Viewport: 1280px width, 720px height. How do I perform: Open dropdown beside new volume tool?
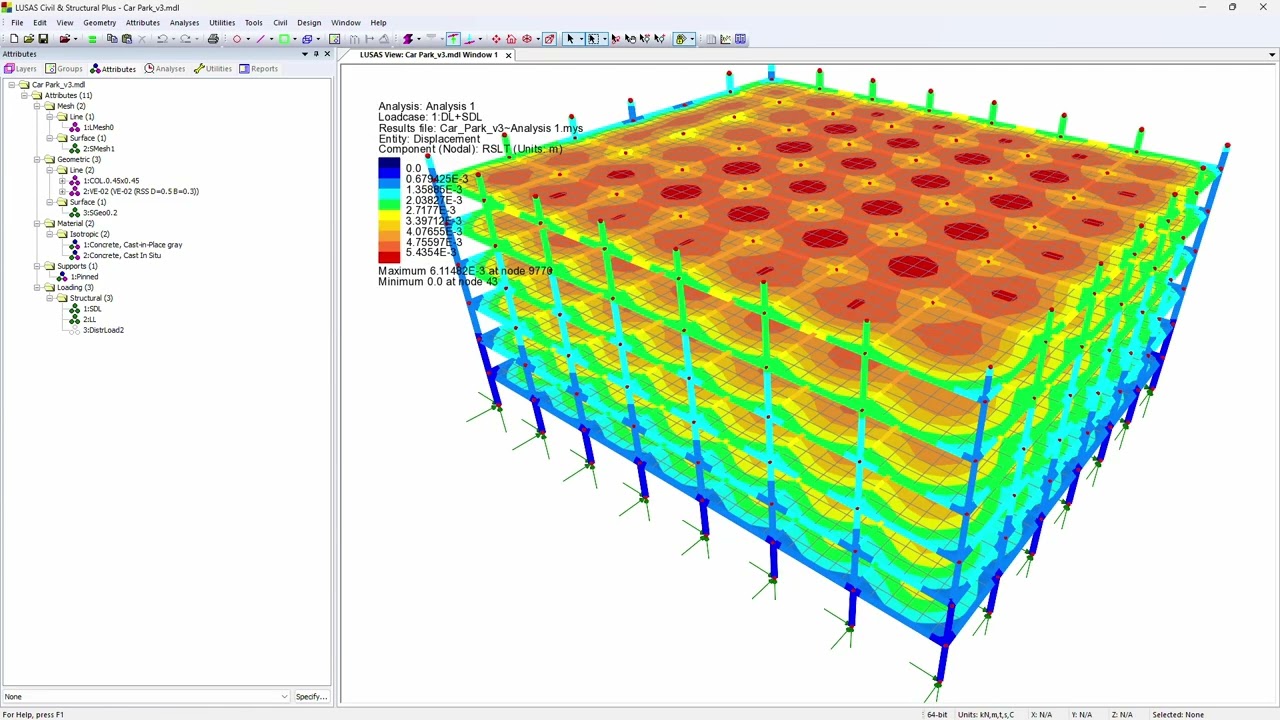tap(318, 39)
